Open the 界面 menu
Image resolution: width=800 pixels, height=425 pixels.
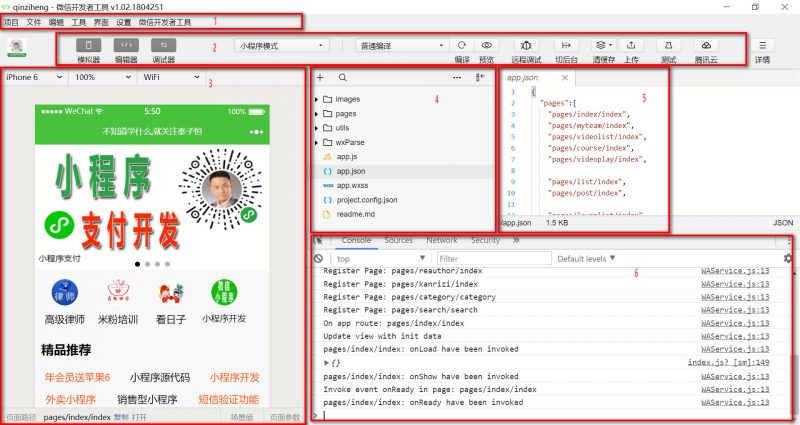click(x=101, y=22)
